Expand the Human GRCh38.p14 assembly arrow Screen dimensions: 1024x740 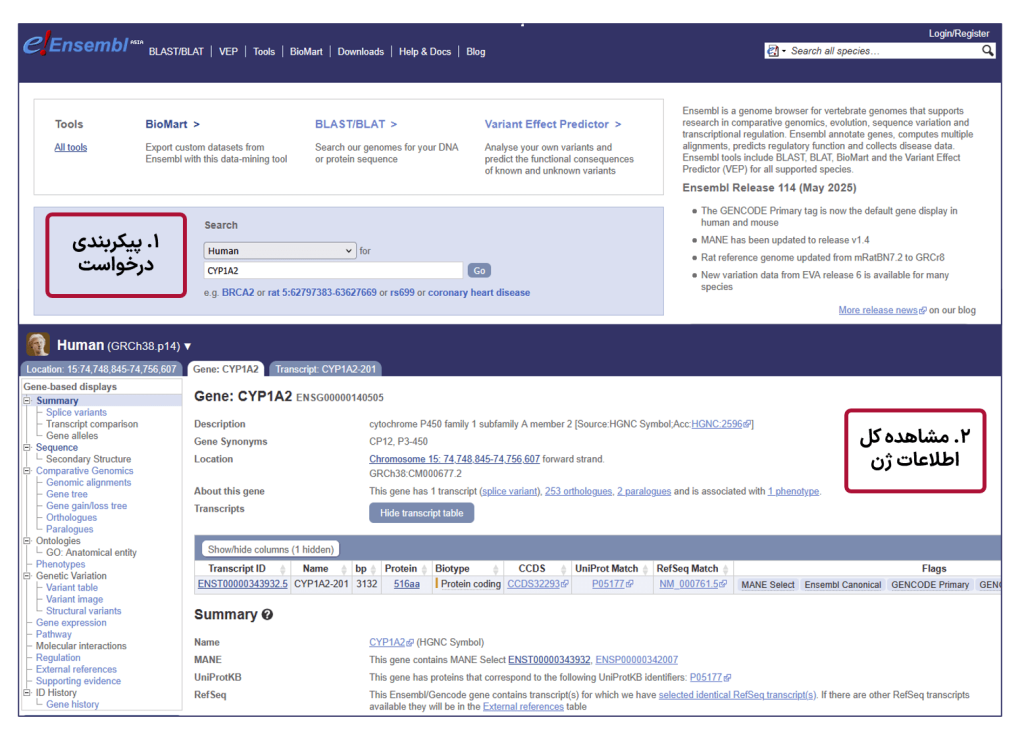pos(187,346)
